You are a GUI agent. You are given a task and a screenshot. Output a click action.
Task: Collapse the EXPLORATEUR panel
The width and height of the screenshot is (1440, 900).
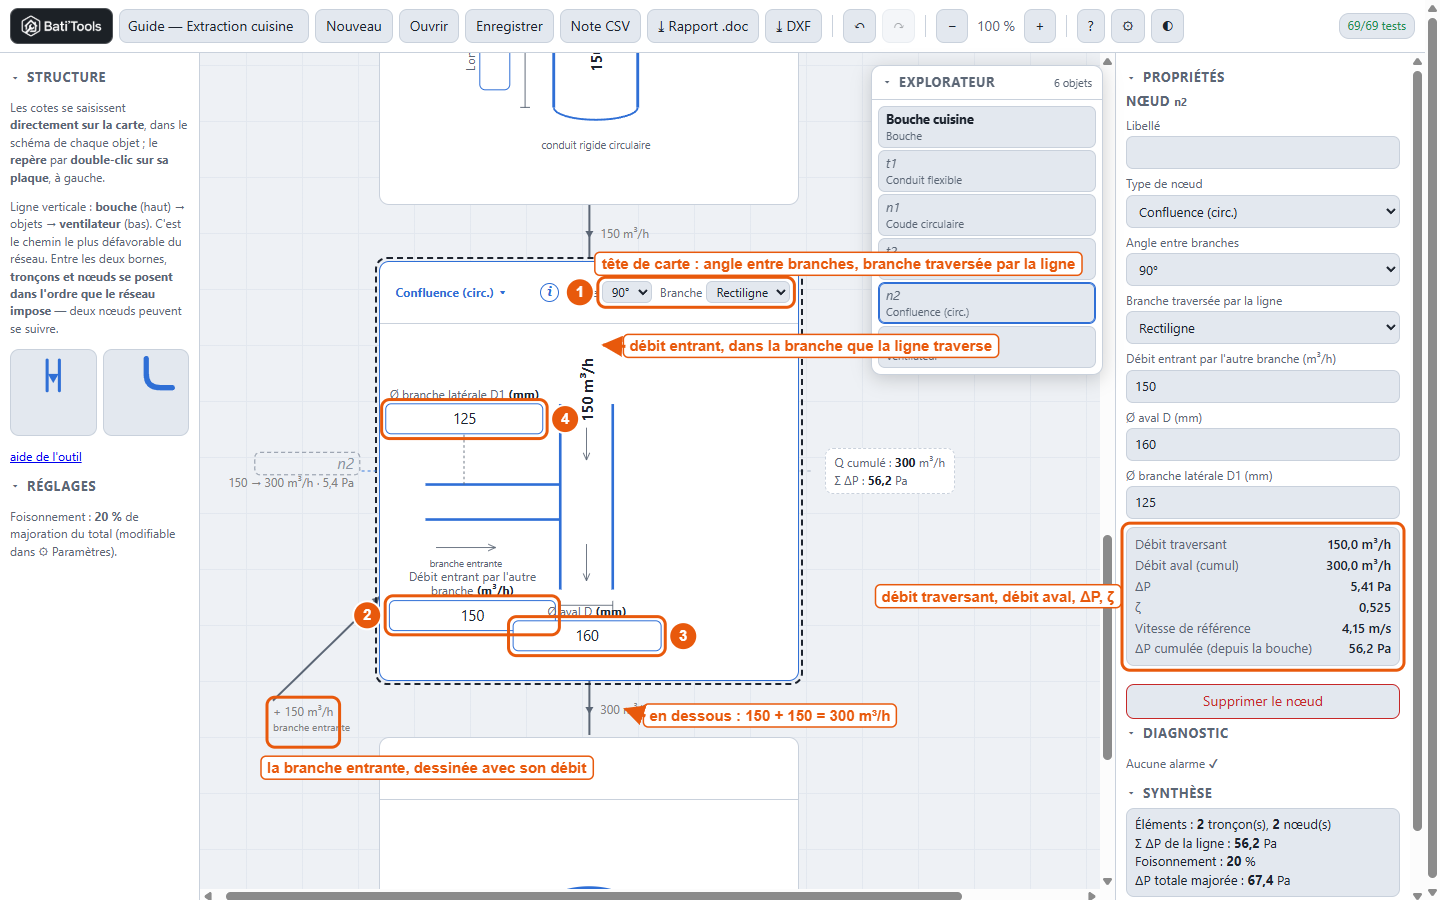(886, 82)
